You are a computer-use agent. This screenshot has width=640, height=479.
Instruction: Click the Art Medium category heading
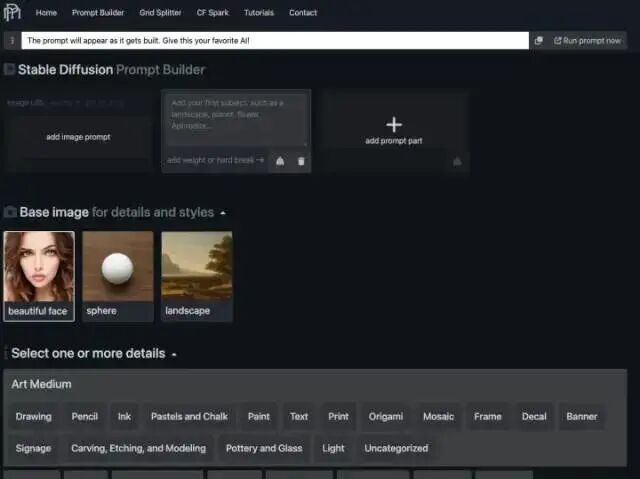coord(41,384)
